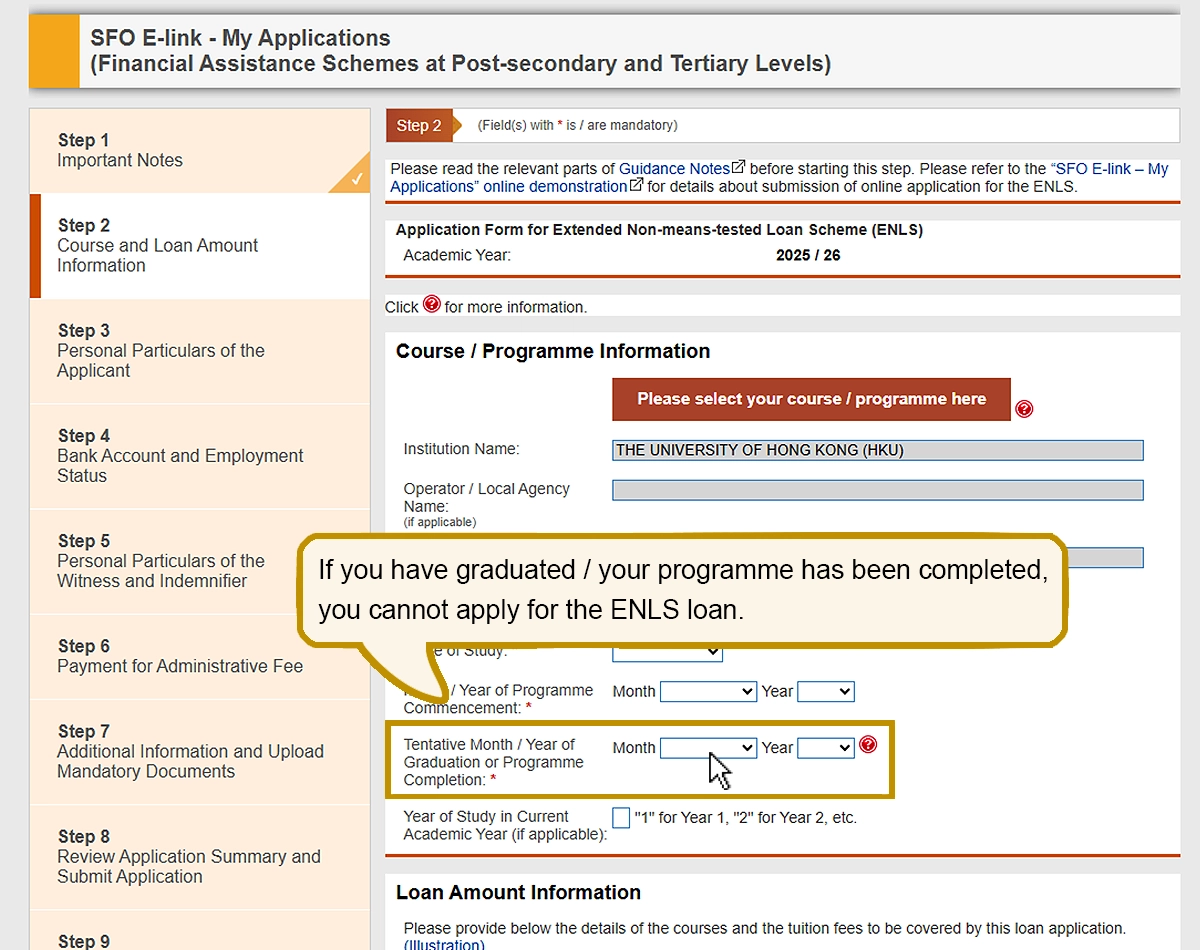The width and height of the screenshot is (1200, 950).
Task: Click the red question mark after 'Click'
Action: tap(432, 304)
